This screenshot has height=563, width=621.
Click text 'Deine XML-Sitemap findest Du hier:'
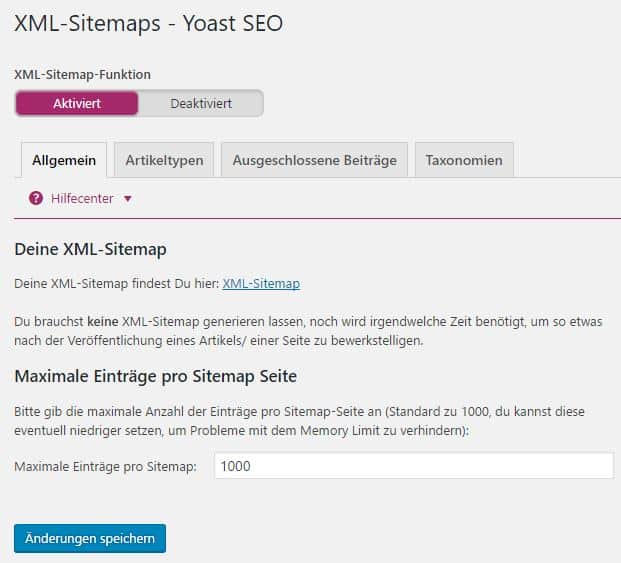tap(116, 283)
